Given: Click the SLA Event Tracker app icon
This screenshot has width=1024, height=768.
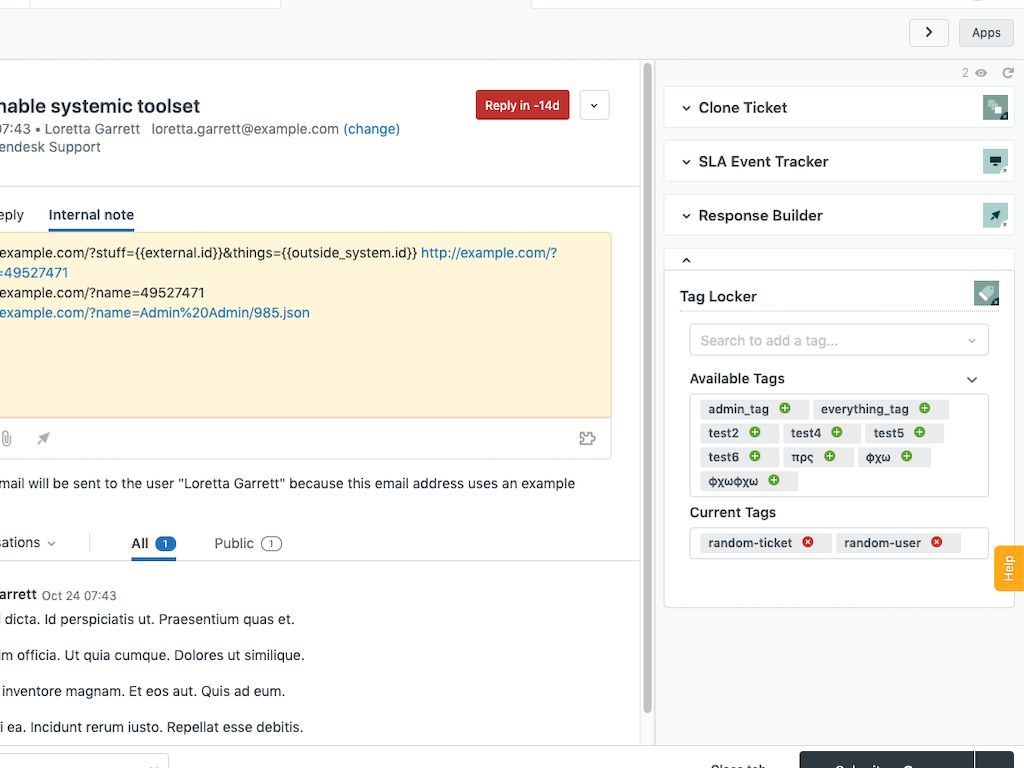Looking at the screenshot, I should click(994, 162).
